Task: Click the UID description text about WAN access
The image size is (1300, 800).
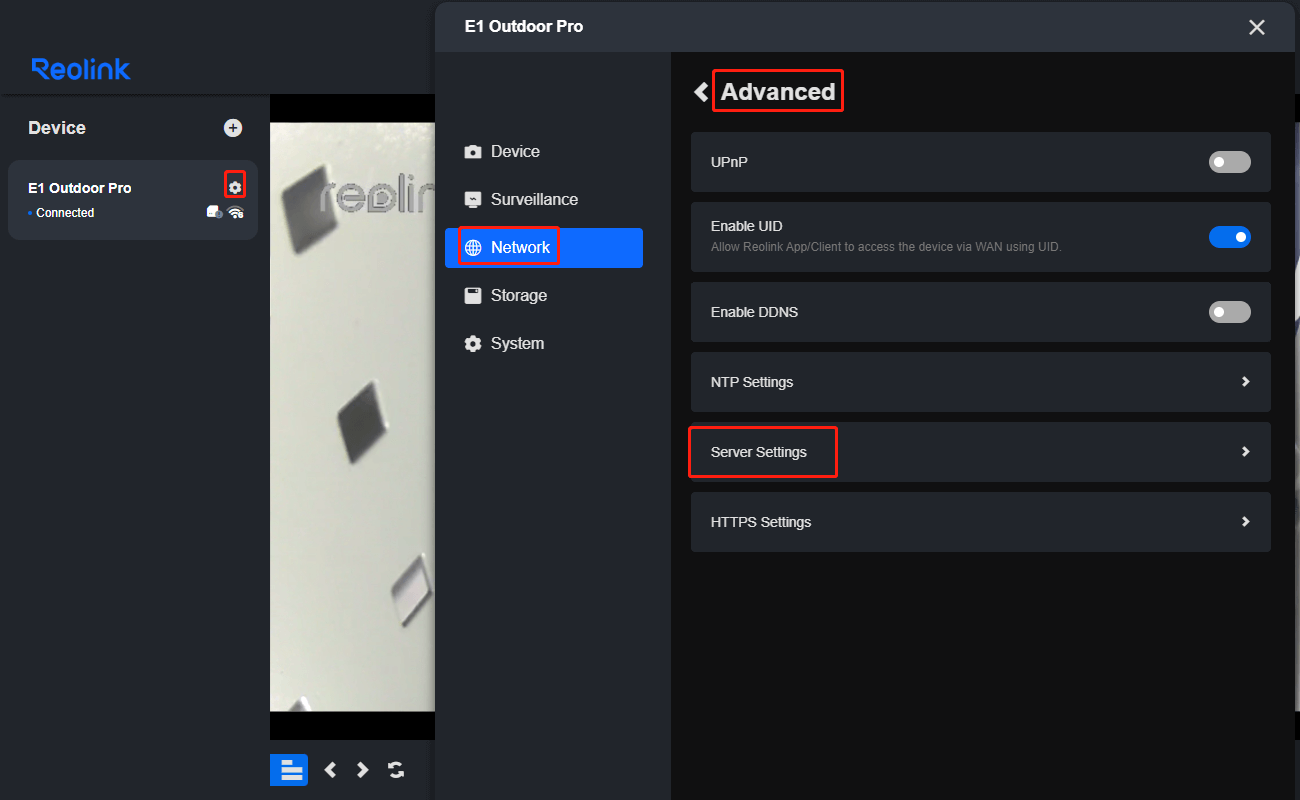Action: click(886, 246)
